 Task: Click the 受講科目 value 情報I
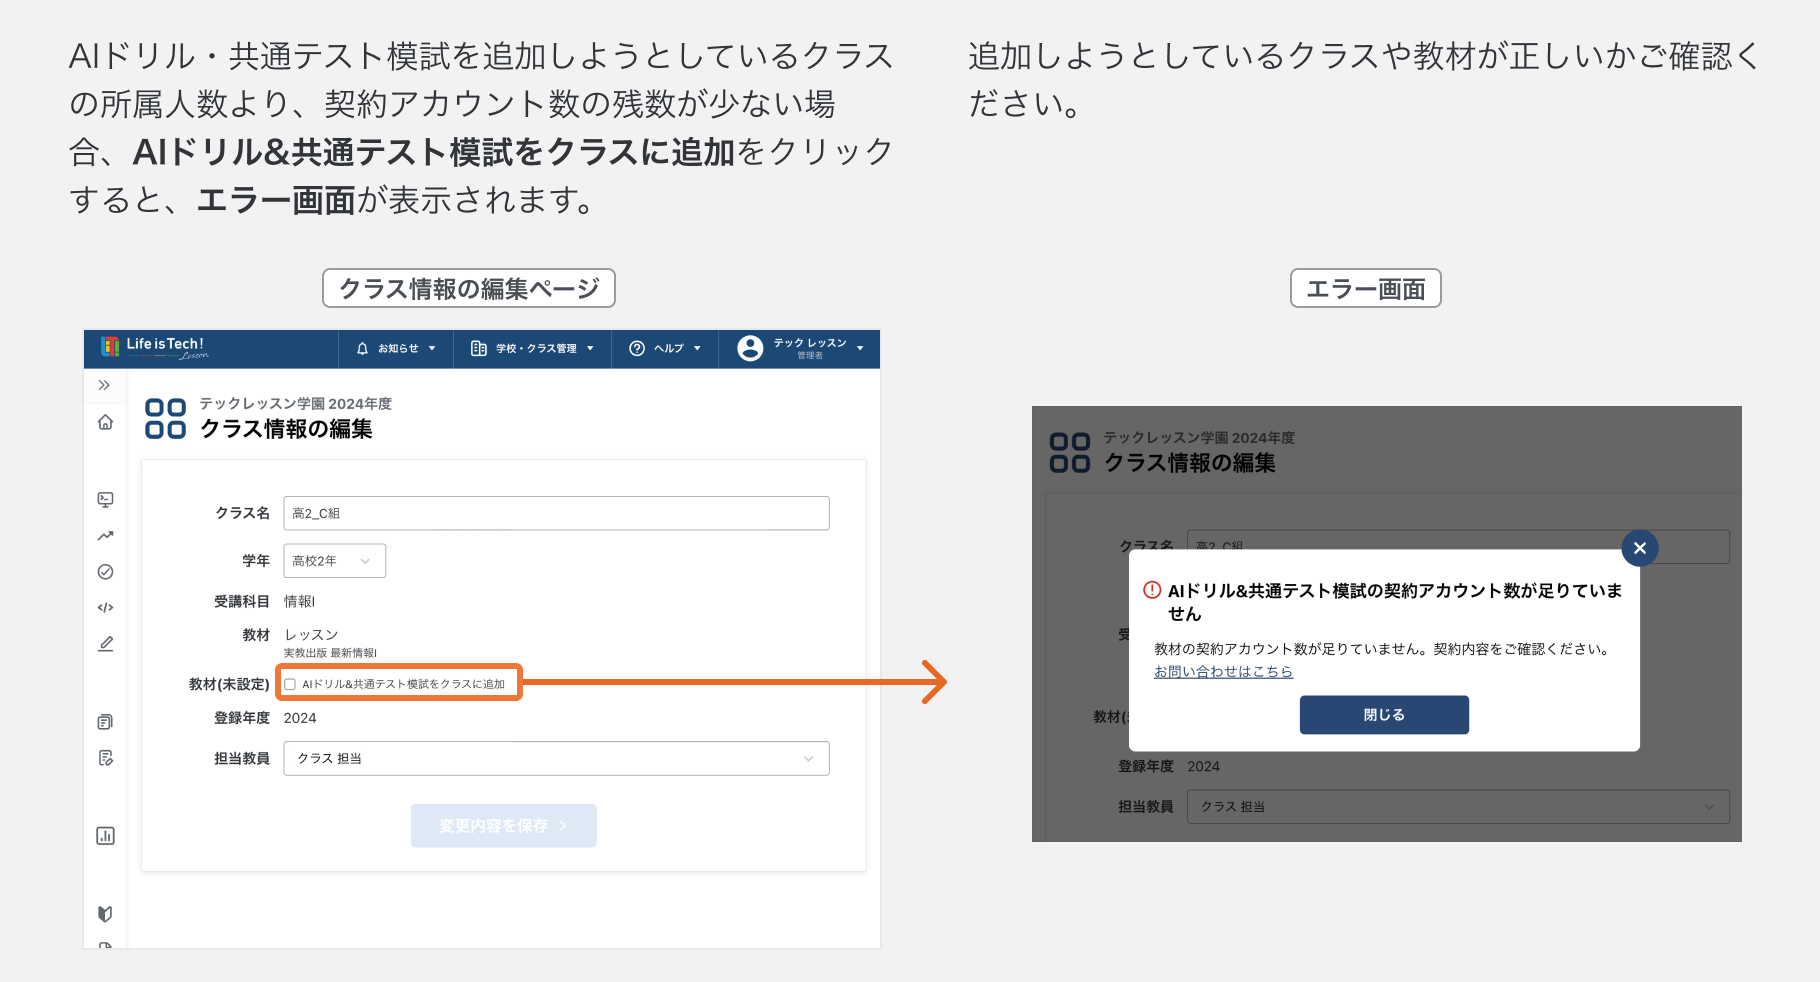click(x=299, y=602)
